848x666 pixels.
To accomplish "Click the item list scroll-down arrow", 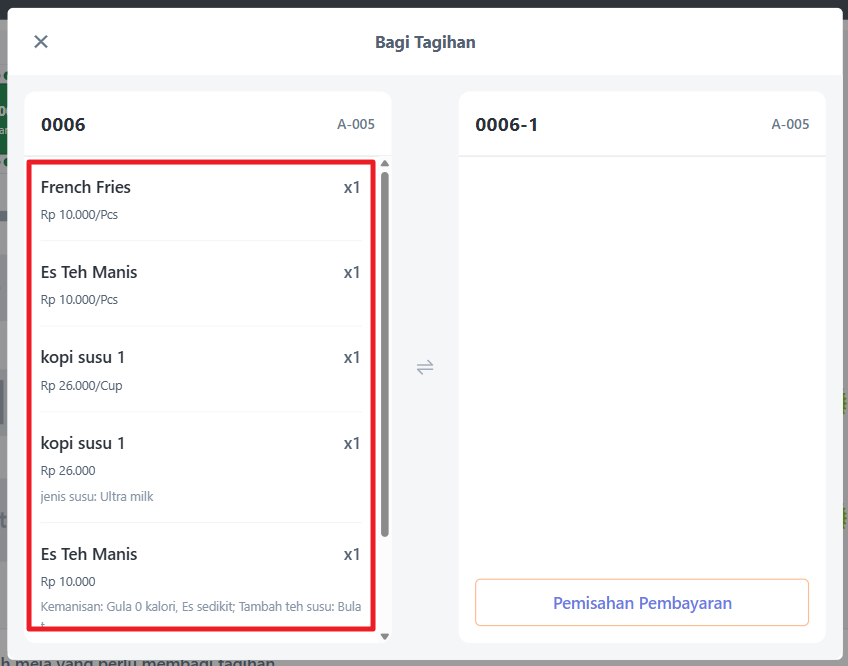I will coord(385,636).
